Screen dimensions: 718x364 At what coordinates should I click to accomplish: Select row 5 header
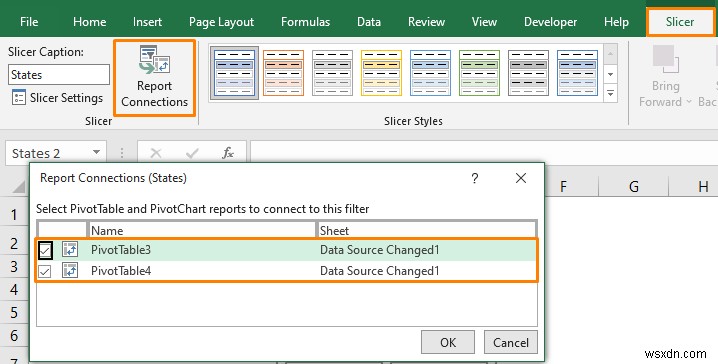pos(14,312)
